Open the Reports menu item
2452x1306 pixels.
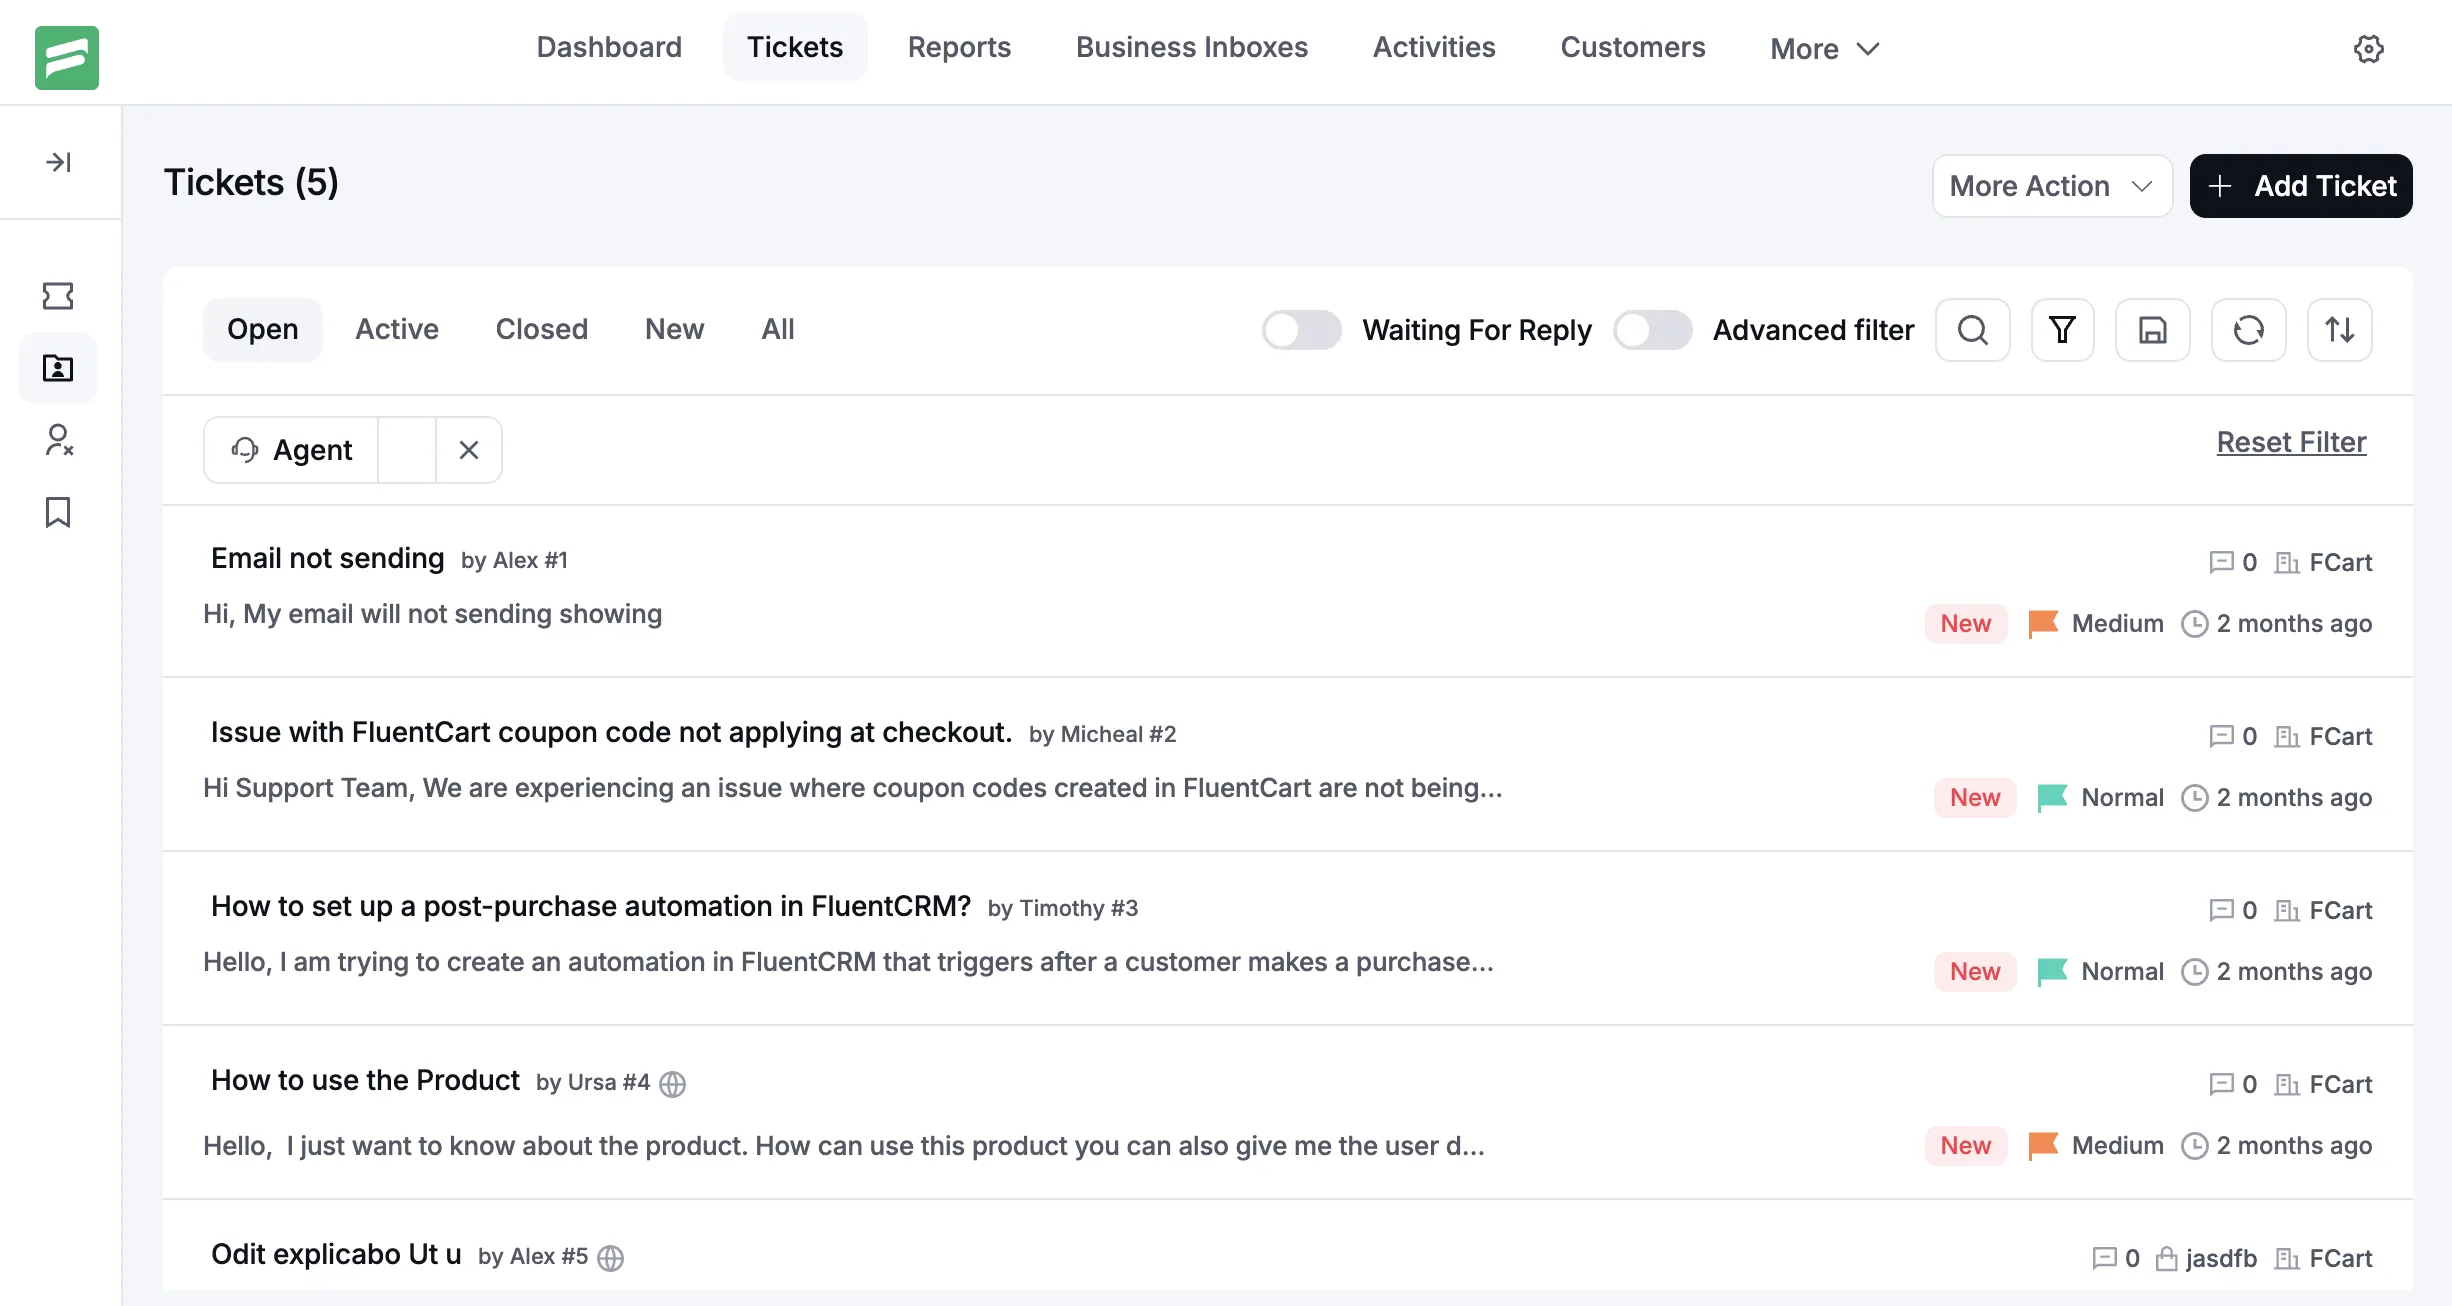click(x=959, y=47)
